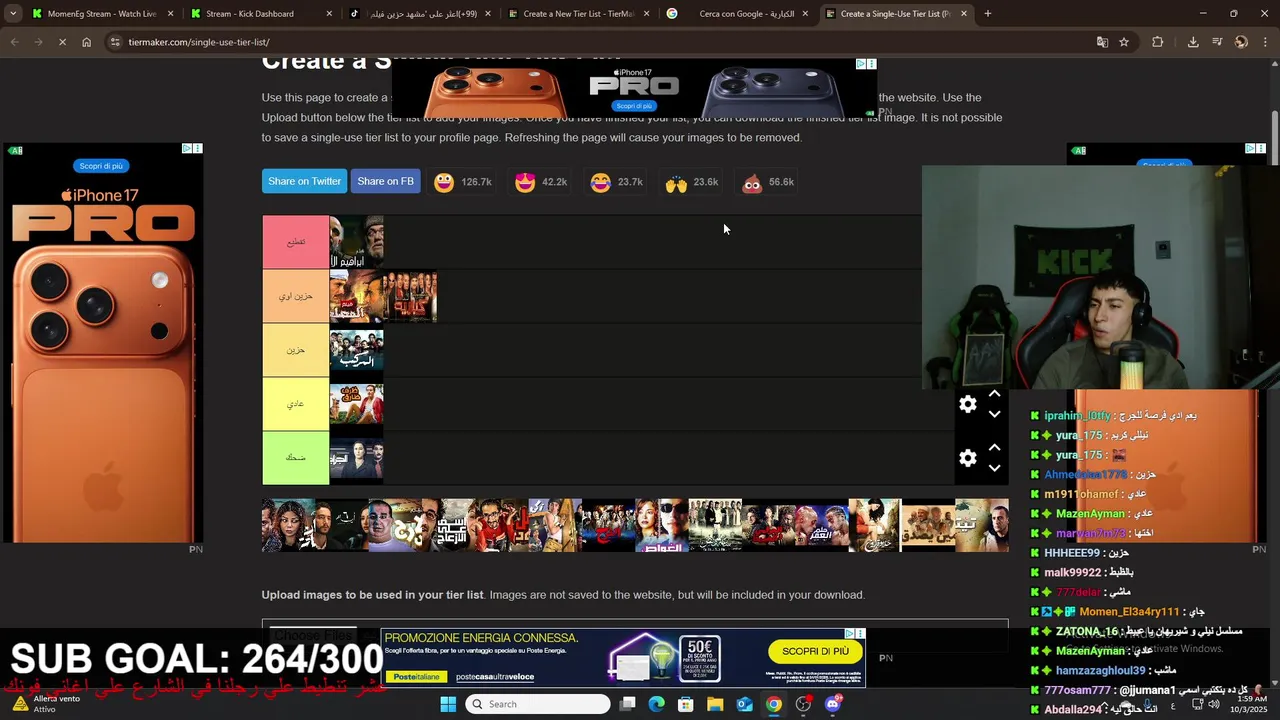Move the green ضحك tier down with its arrow
Screen dimensions: 1280x720
(994, 468)
